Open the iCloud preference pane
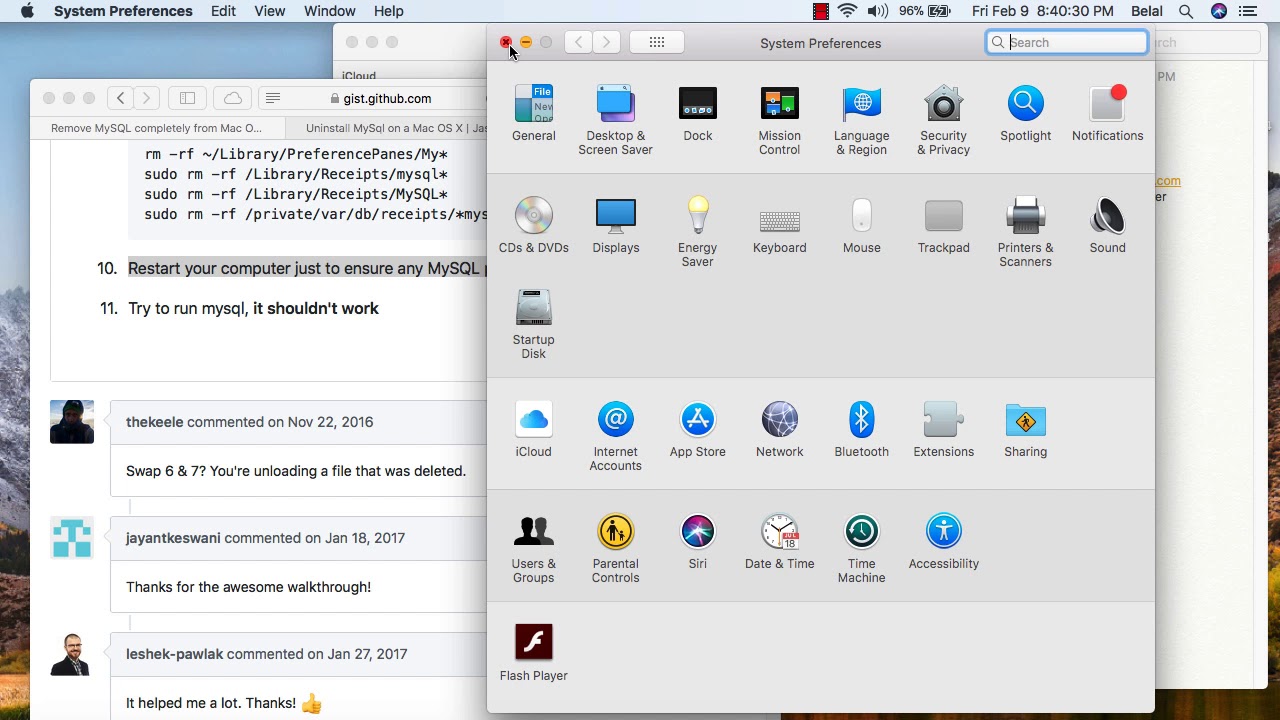The width and height of the screenshot is (1280, 720). point(533,429)
